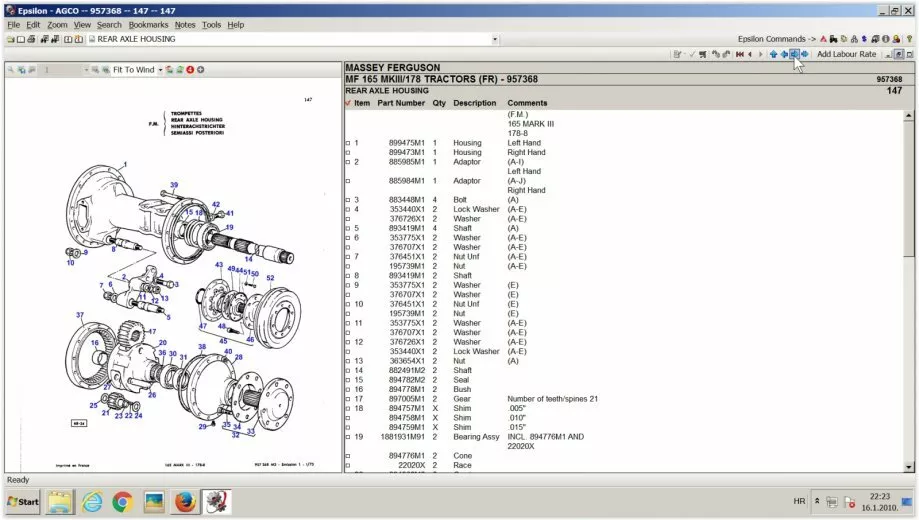Click the Qty column header
This screenshot has width=919, height=520.
click(439, 103)
